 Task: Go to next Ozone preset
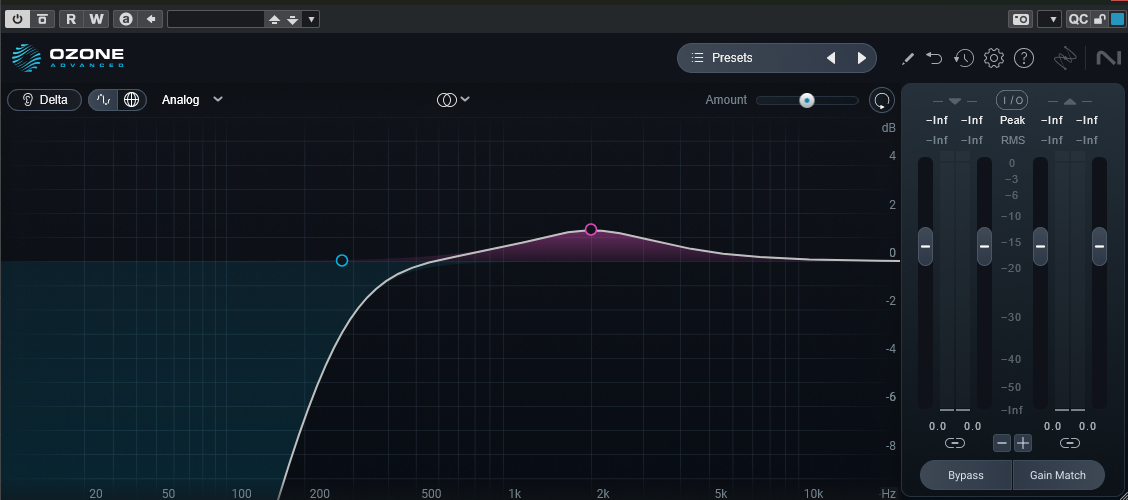pyautogui.click(x=862, y=58)
